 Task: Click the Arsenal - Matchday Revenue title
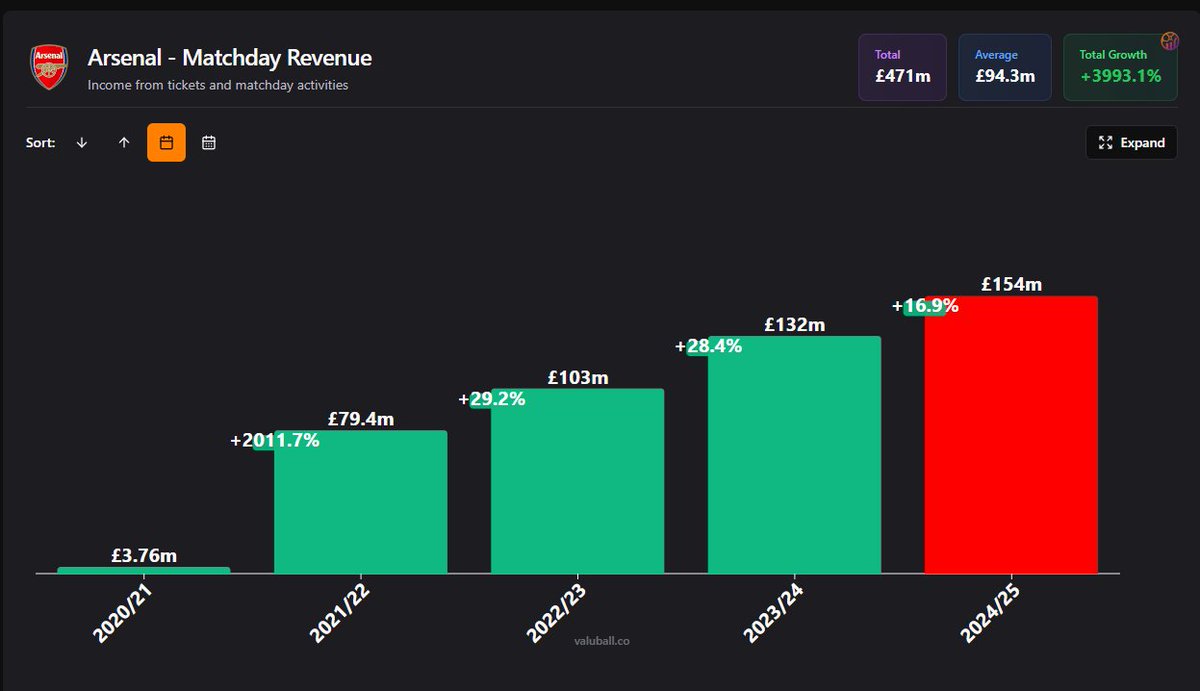pyautogui.click(x=230, y=58)
